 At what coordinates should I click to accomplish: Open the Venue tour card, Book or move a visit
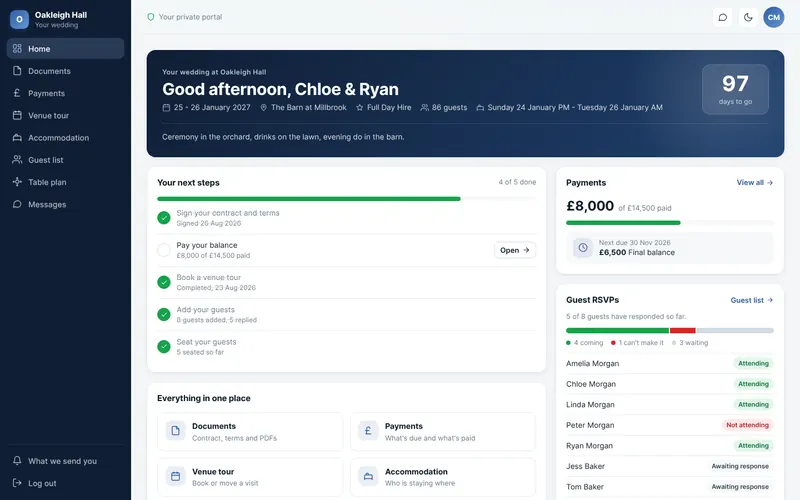250,477
